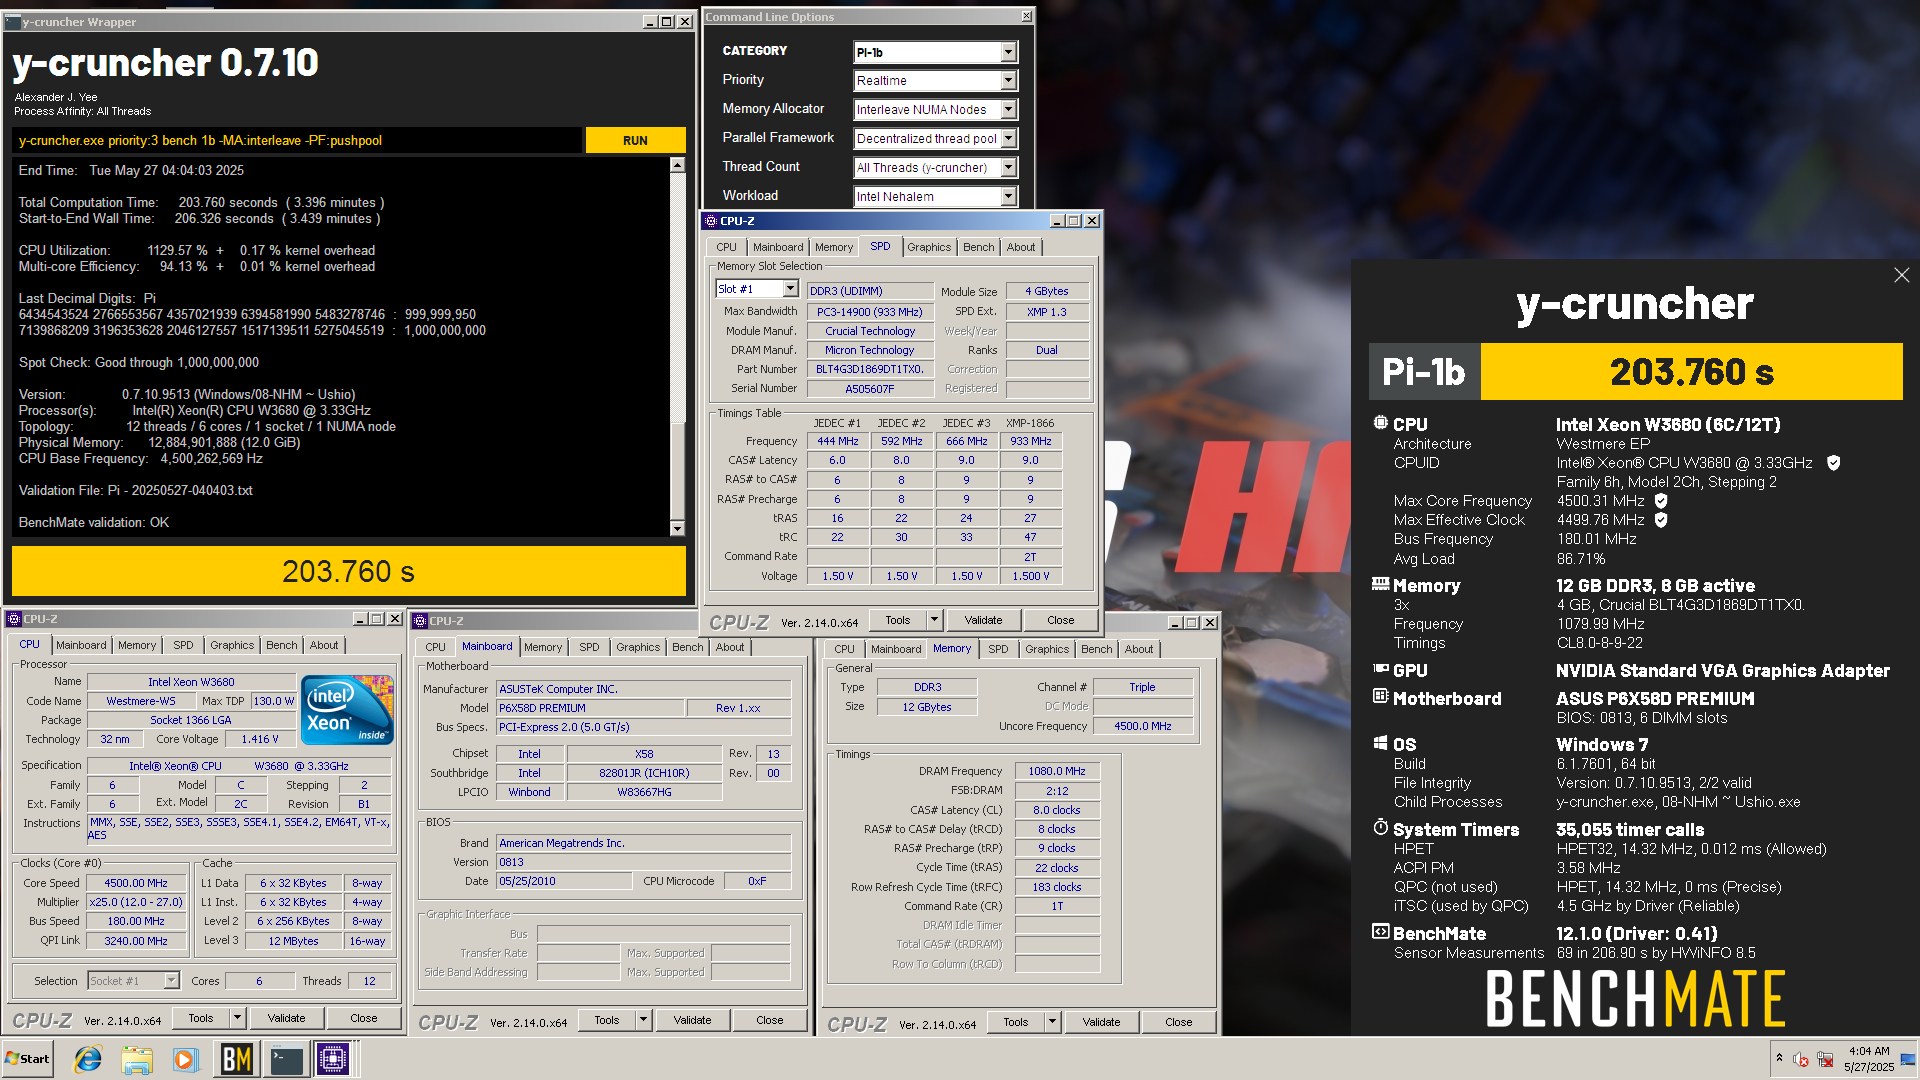Open Windows Media Player taskbar icon

pos(186,1059)
